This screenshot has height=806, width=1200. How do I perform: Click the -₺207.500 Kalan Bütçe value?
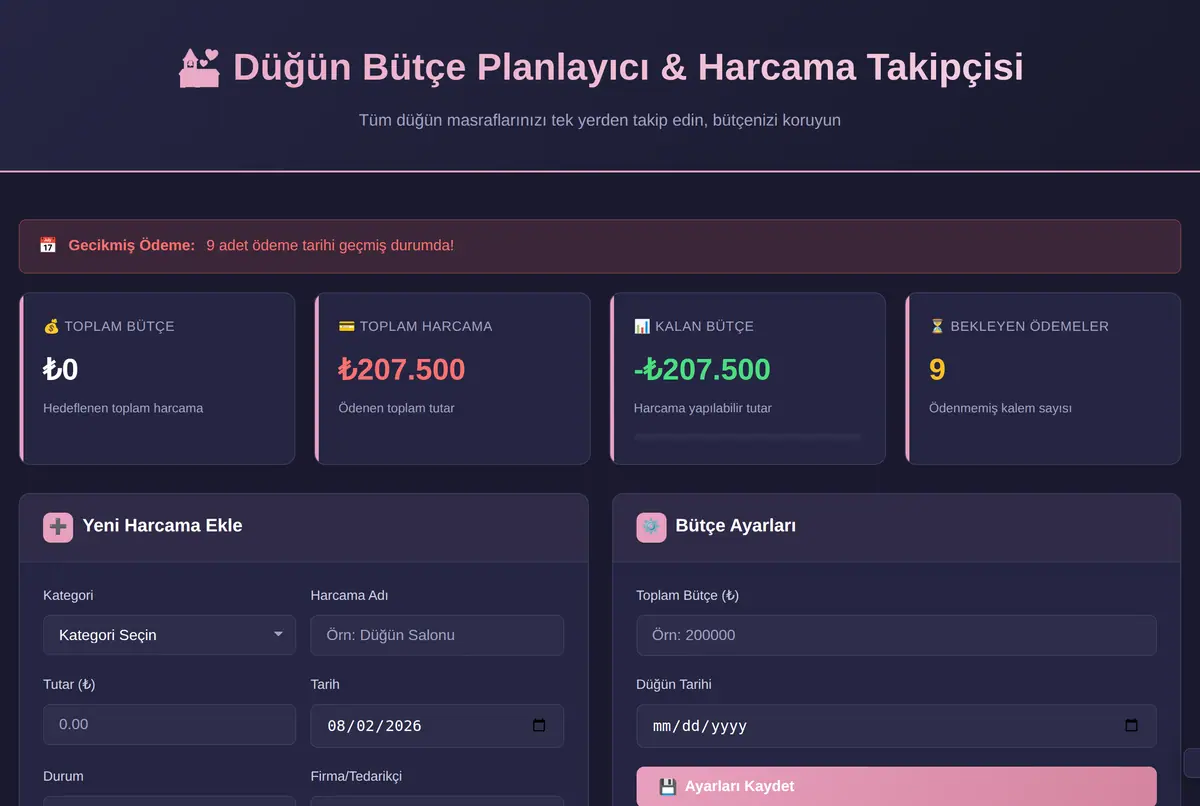click(702, 370)
